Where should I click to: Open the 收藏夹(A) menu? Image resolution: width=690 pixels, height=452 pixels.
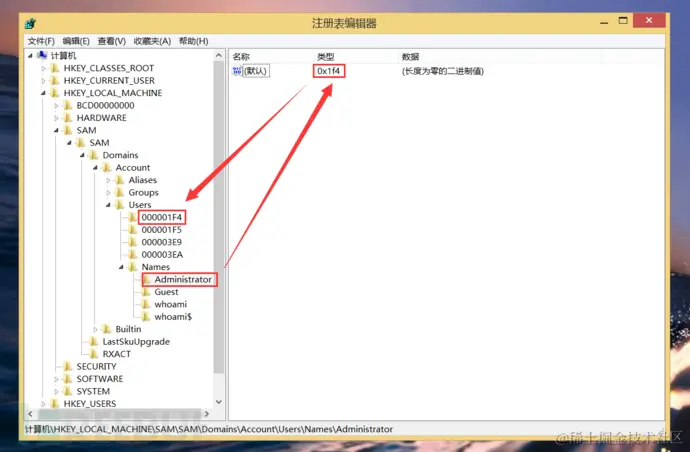152,41
